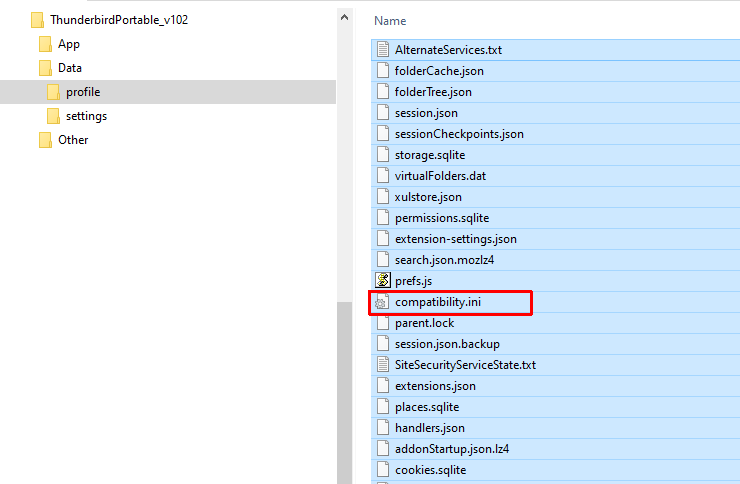This screenshot has width=740, height=484.
Task: Click the prefs.js script icon
Action: pos(383,280)
